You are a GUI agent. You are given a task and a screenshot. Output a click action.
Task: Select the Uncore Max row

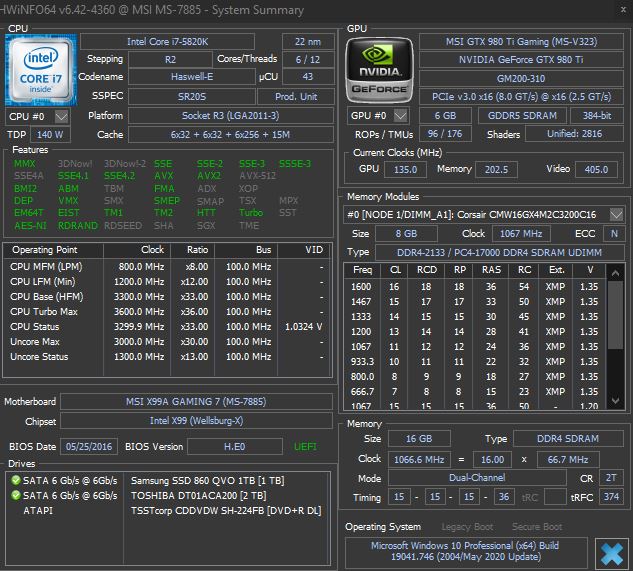167,342
